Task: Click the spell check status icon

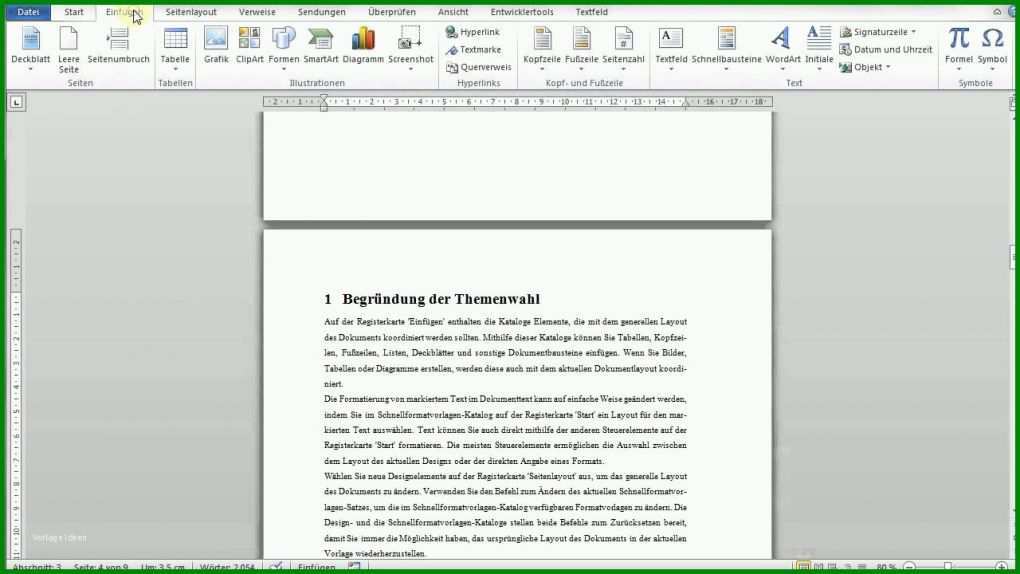Action: [276, 567]
